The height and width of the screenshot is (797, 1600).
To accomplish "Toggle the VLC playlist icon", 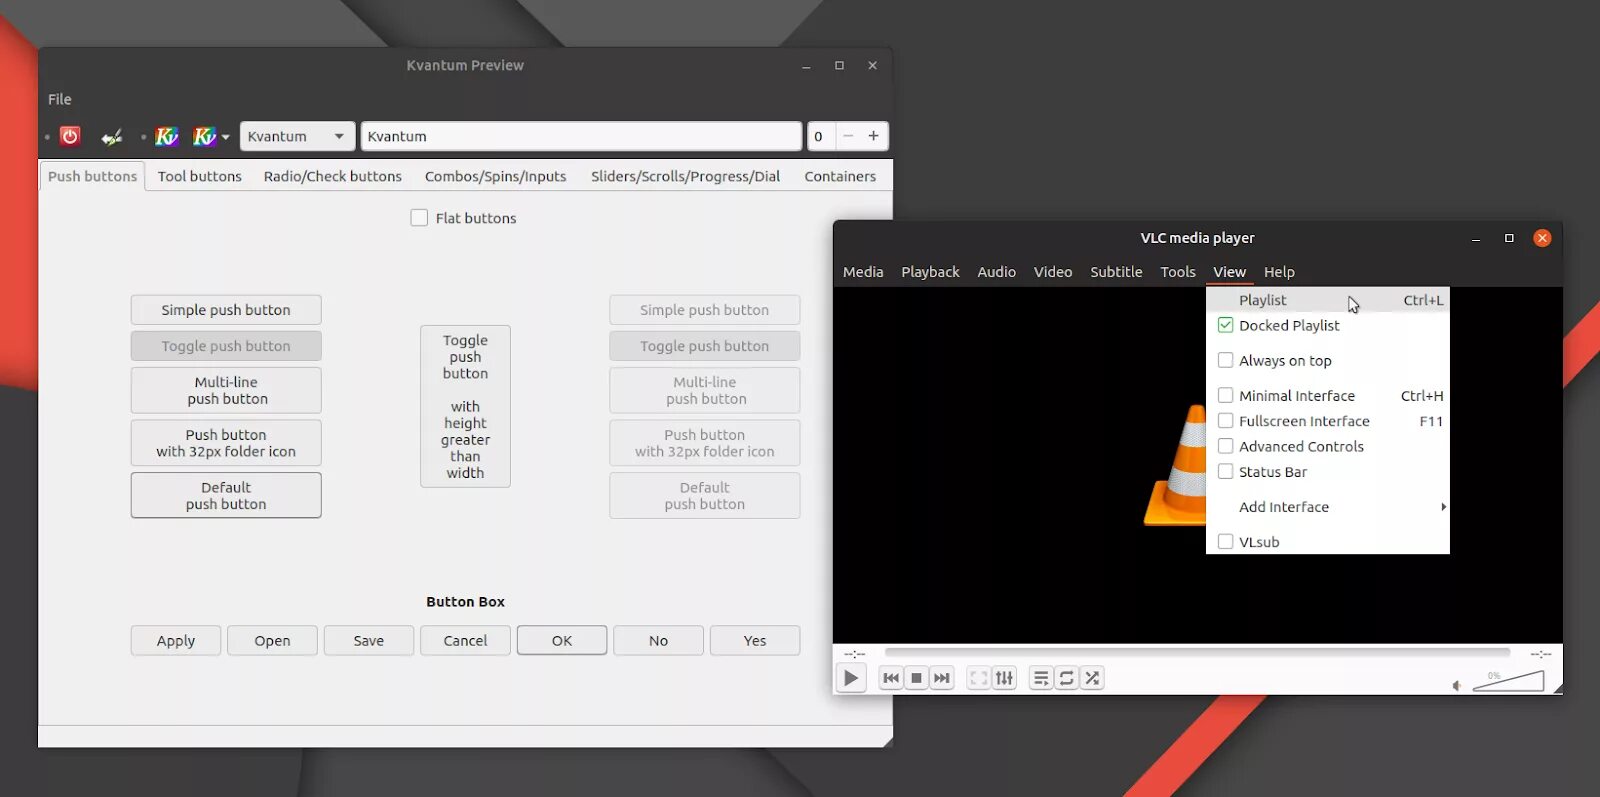I will click(x=1041, y=678).
